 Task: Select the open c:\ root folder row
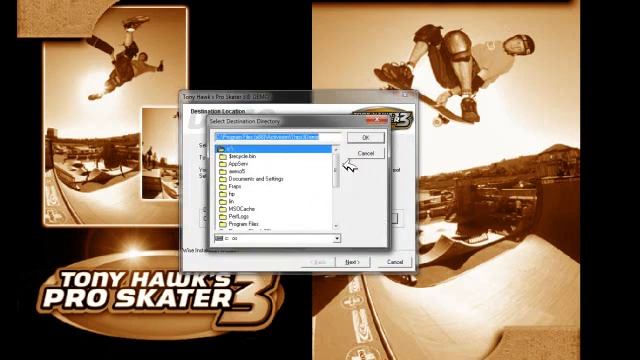pyautogui.click(x=273, y=149)
